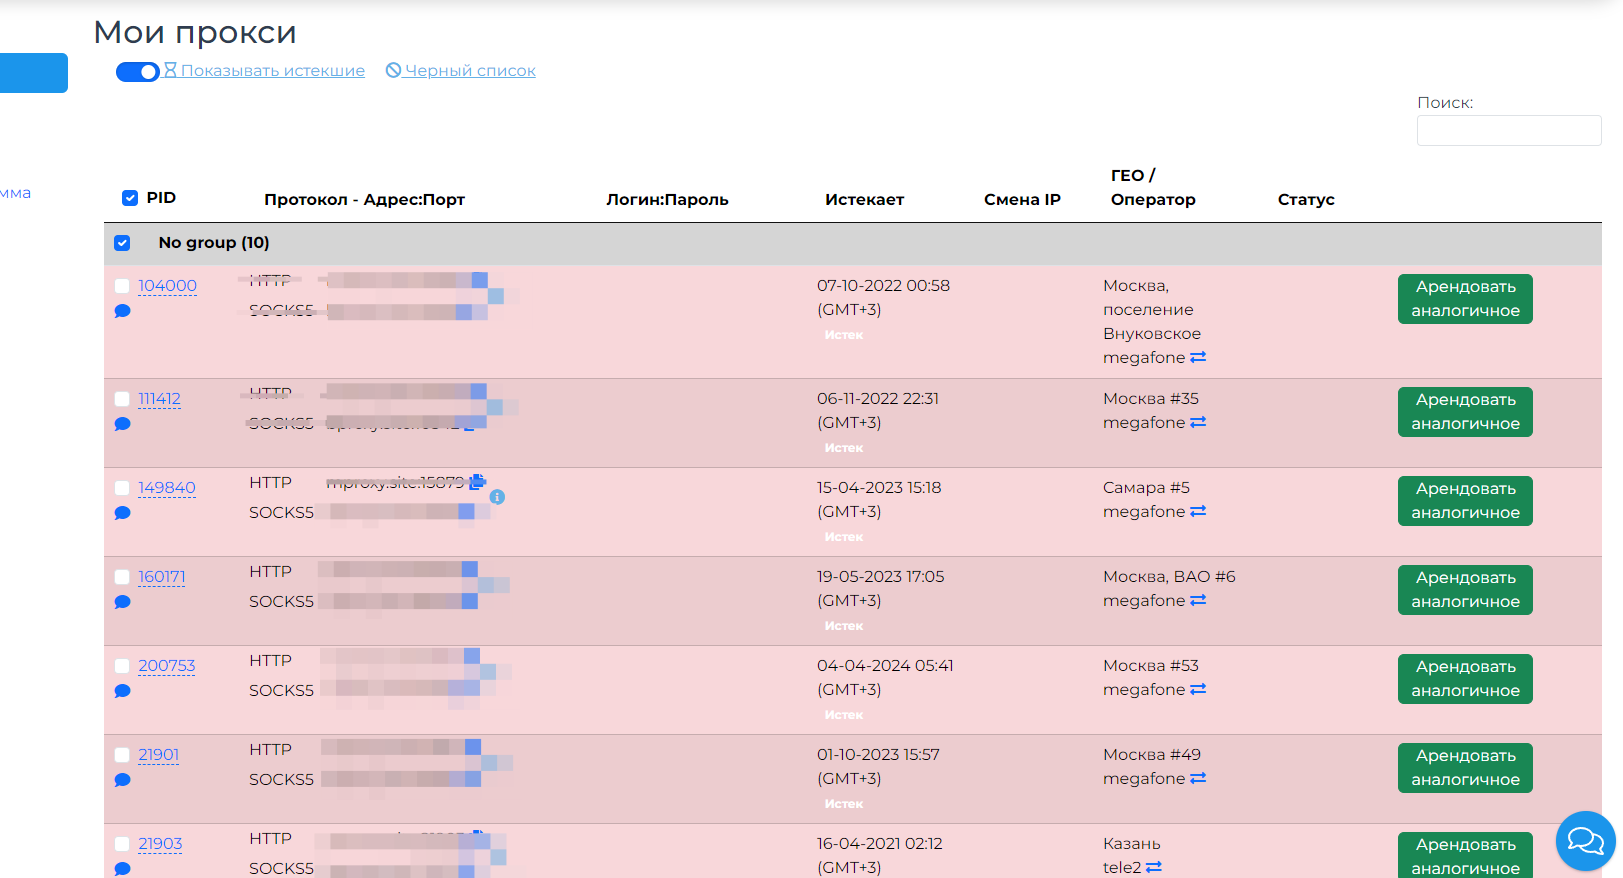Click operator swap icon for Москва #35
The height and width of the screenshot is (878, 1623).
(x=1198, y=422)
